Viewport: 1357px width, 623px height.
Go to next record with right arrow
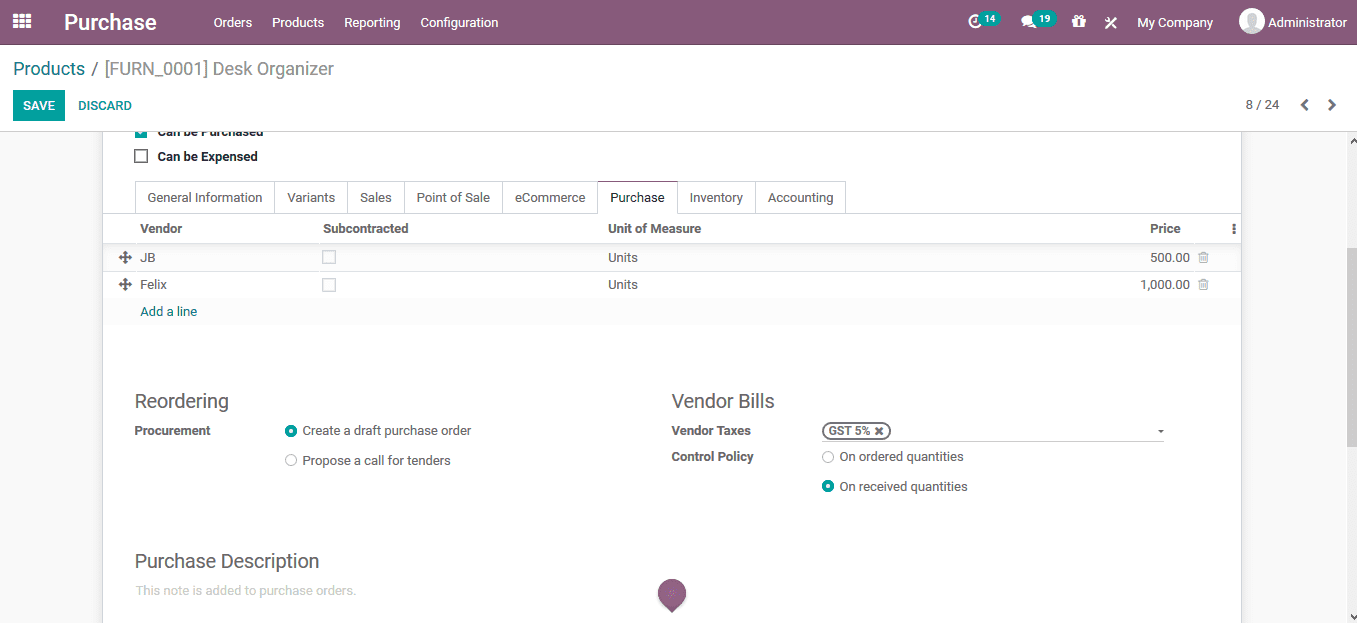(1331, 104)
